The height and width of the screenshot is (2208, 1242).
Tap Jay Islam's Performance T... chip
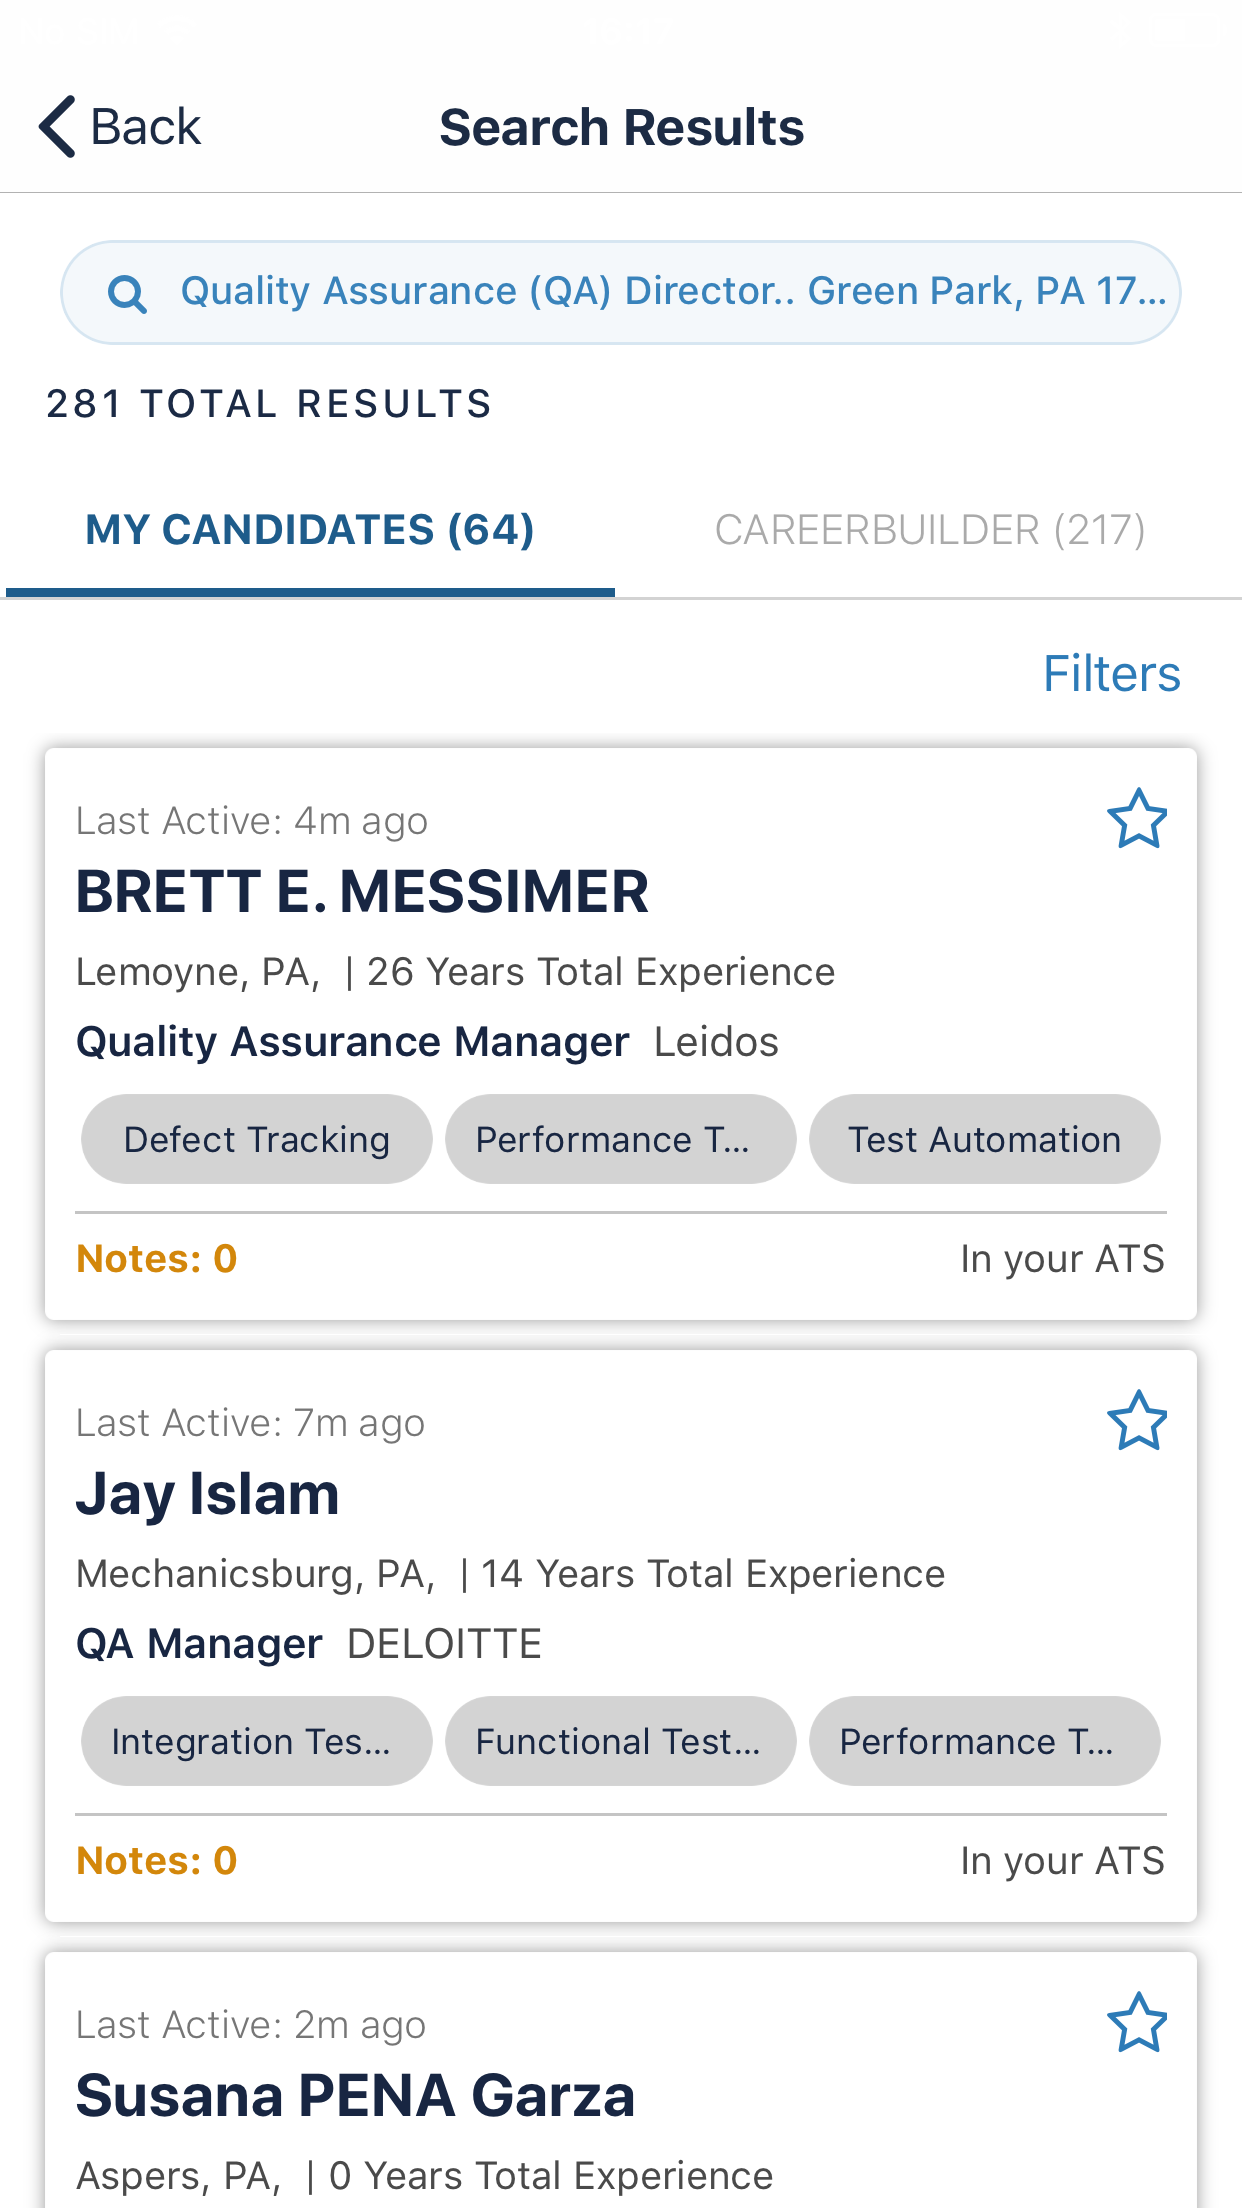click(x=984, y=1742)
